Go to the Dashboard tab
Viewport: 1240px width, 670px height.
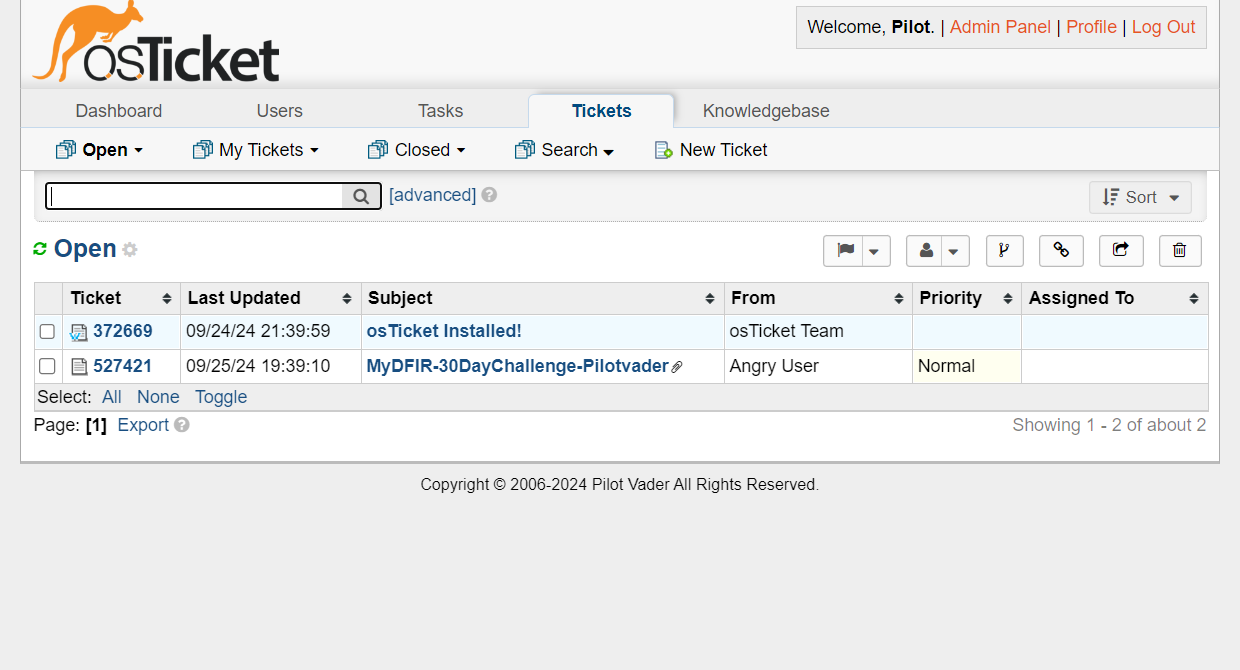(x=119, y=111)
